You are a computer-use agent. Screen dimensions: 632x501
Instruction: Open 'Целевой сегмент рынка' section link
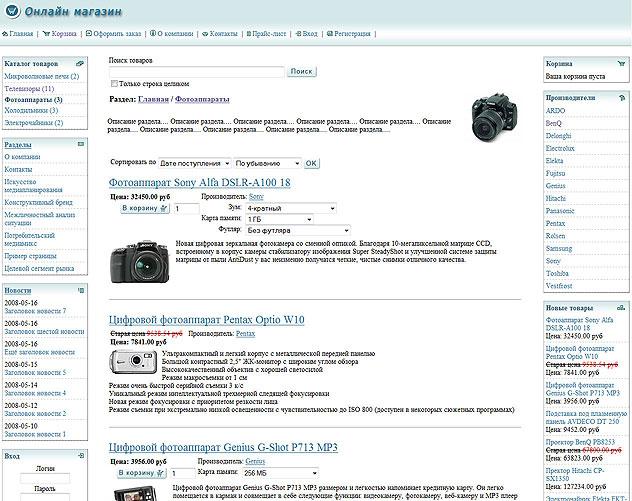click(x=39, y=268)
